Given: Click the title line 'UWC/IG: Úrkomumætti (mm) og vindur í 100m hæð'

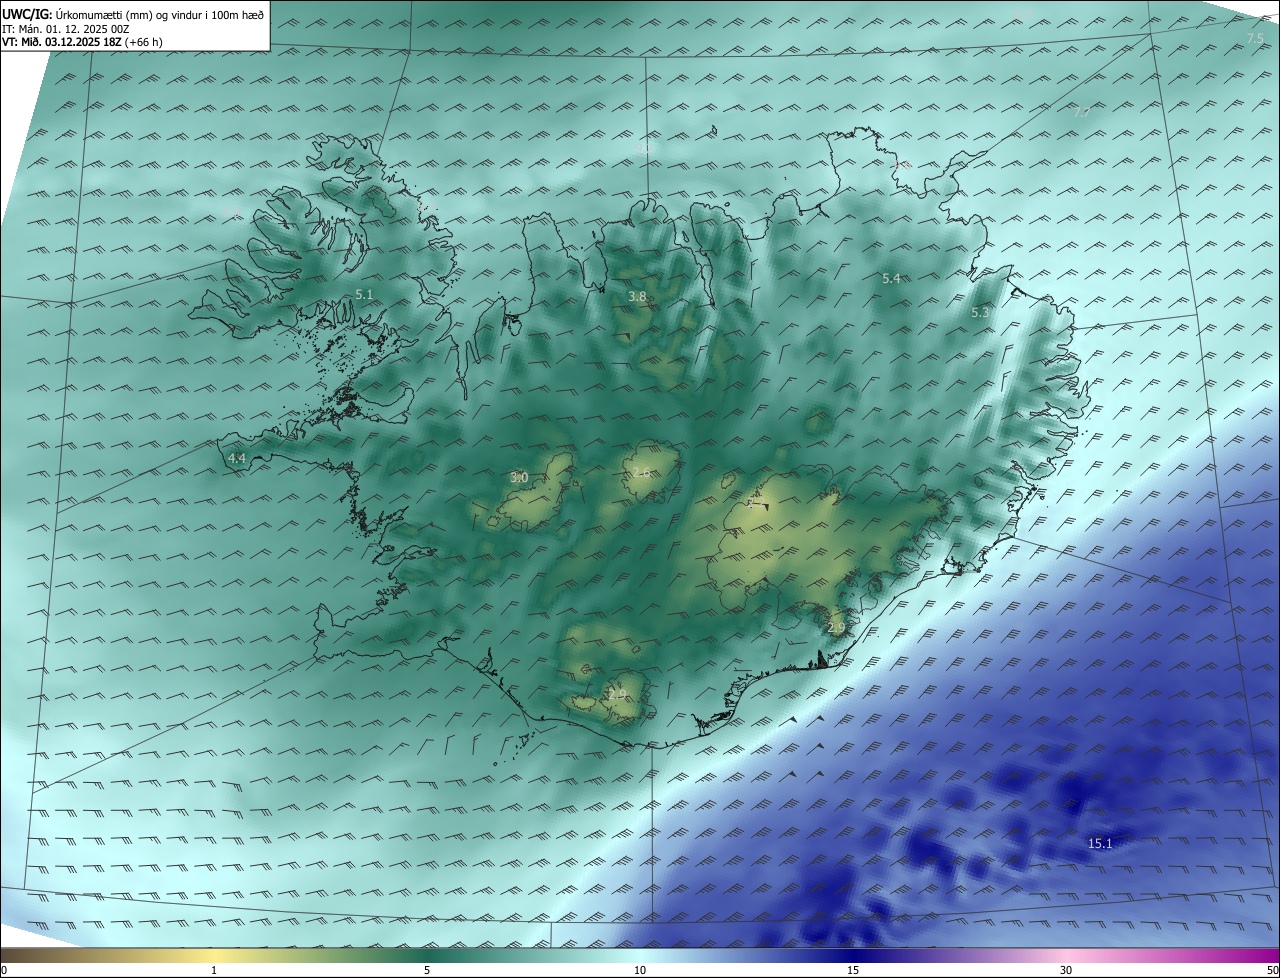Looking at the screenshot, I should point(133,14).
